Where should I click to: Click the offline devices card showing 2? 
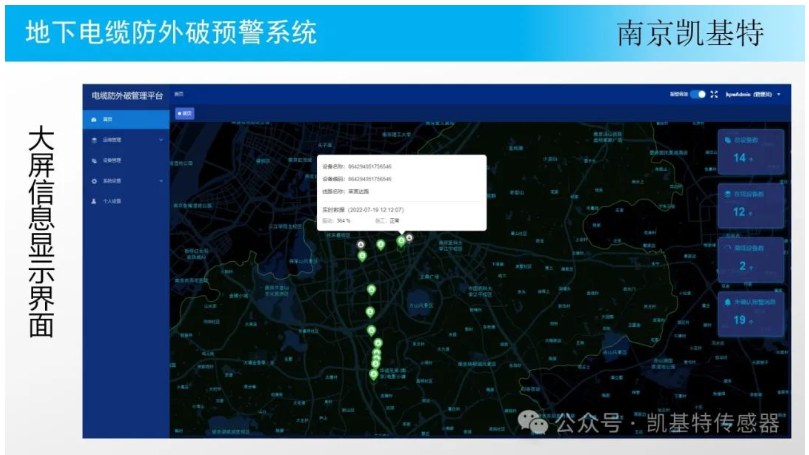[x=749, y=258]
